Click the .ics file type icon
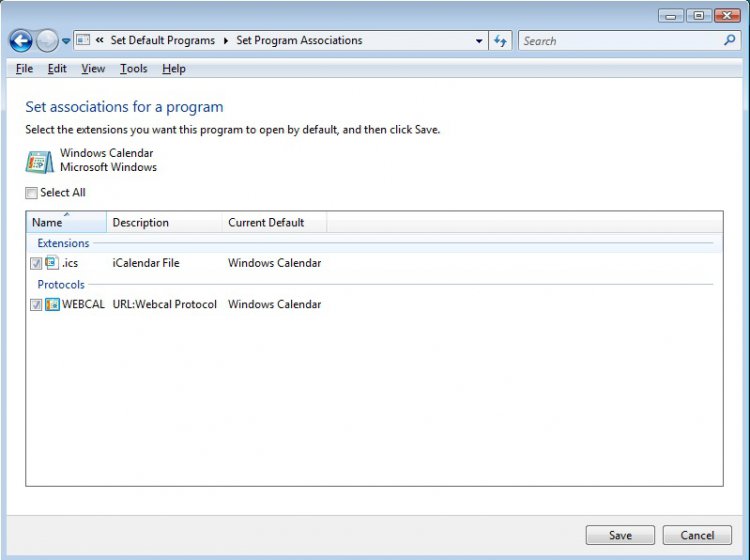The width and height of the screenshot is (750, 560). click(x=52, y=262)
